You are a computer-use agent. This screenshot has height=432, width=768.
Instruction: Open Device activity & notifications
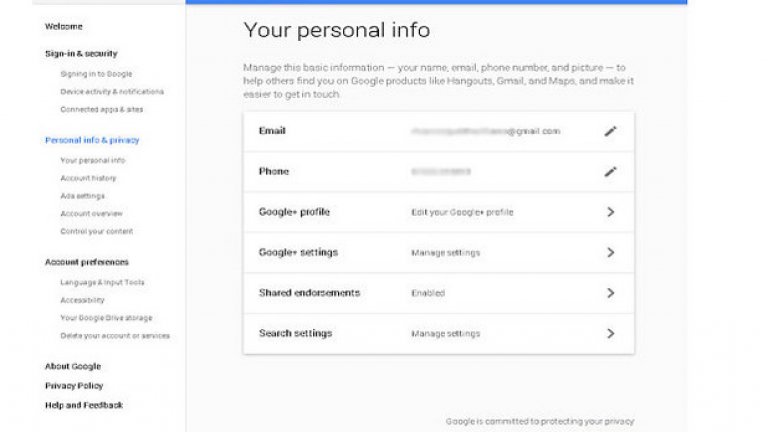[112, 91]
